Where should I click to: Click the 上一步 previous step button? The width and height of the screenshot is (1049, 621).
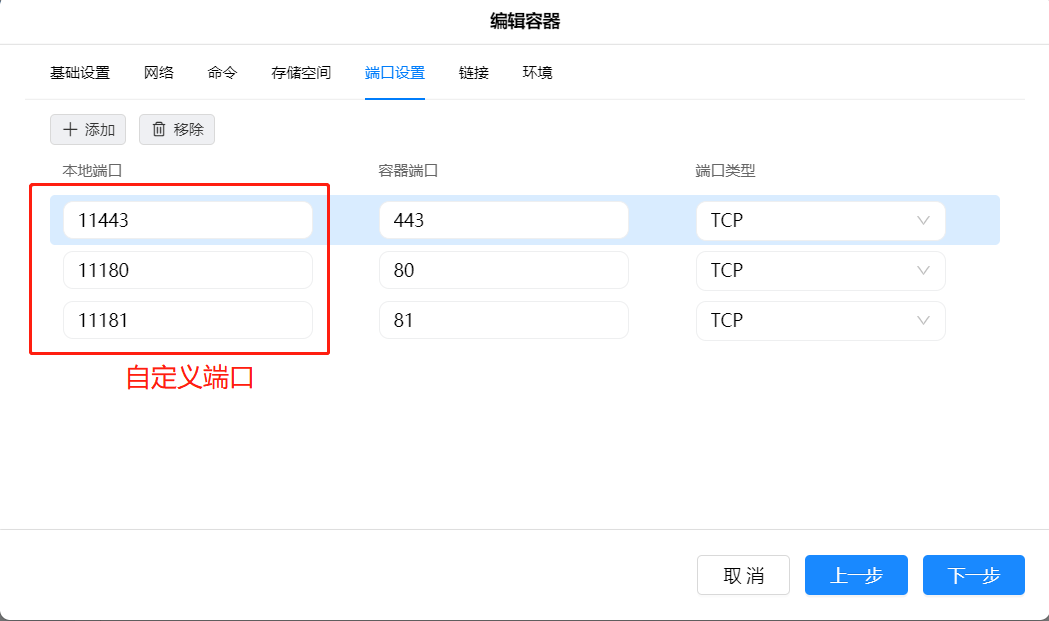coord(856,575)
